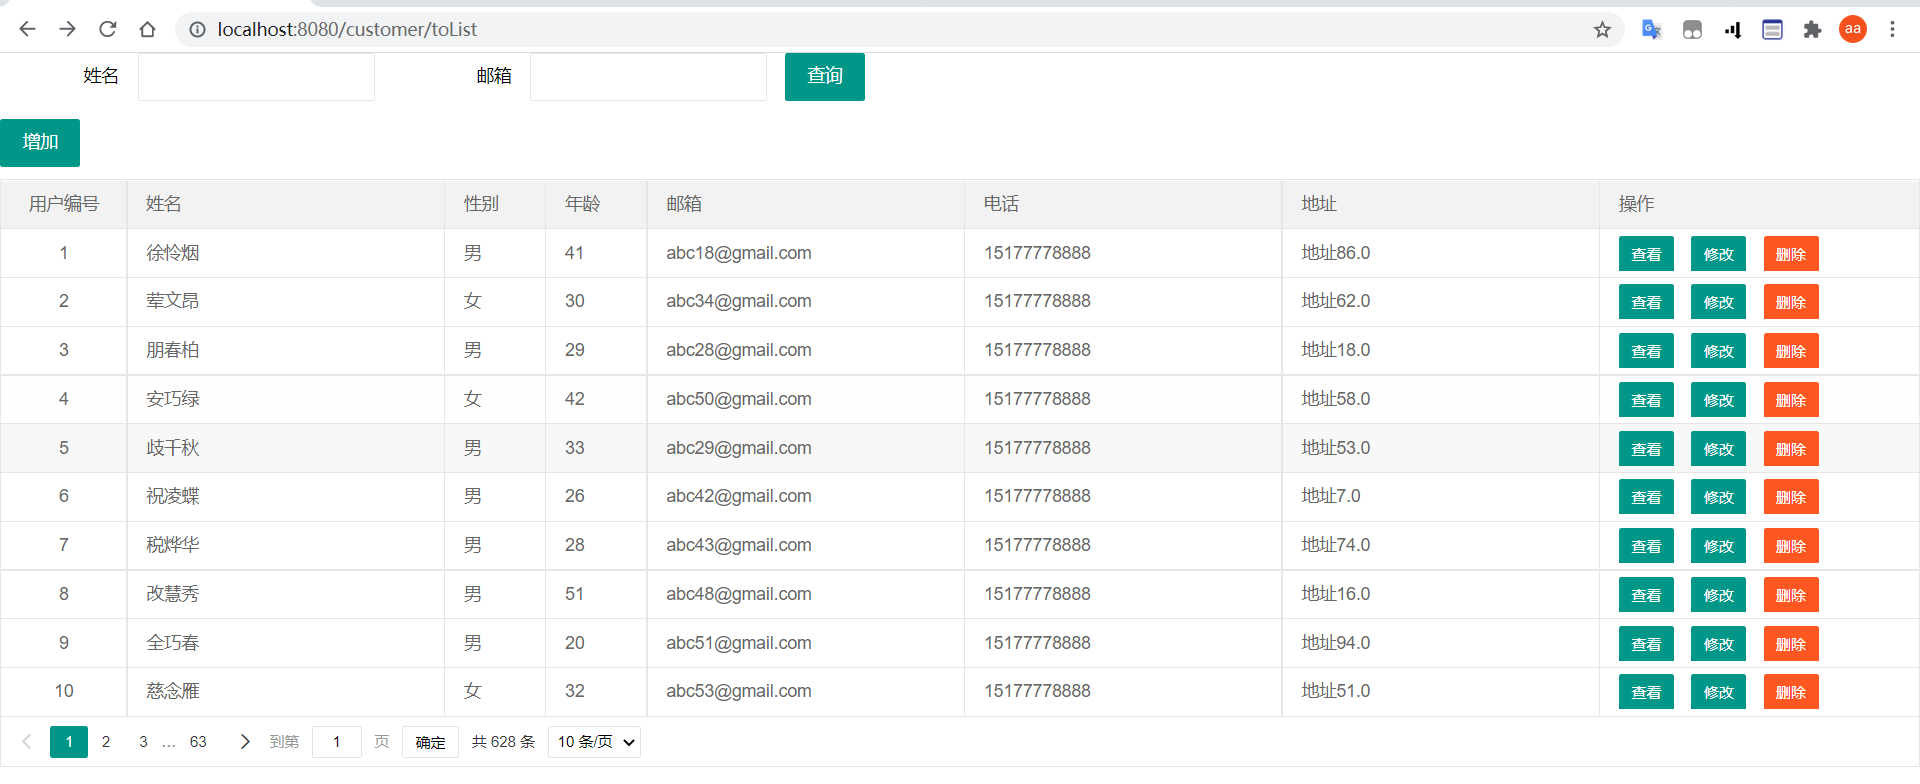Go to page 3 in pagination
Viewport: 1920px width, 784px height.
[143, 742]
